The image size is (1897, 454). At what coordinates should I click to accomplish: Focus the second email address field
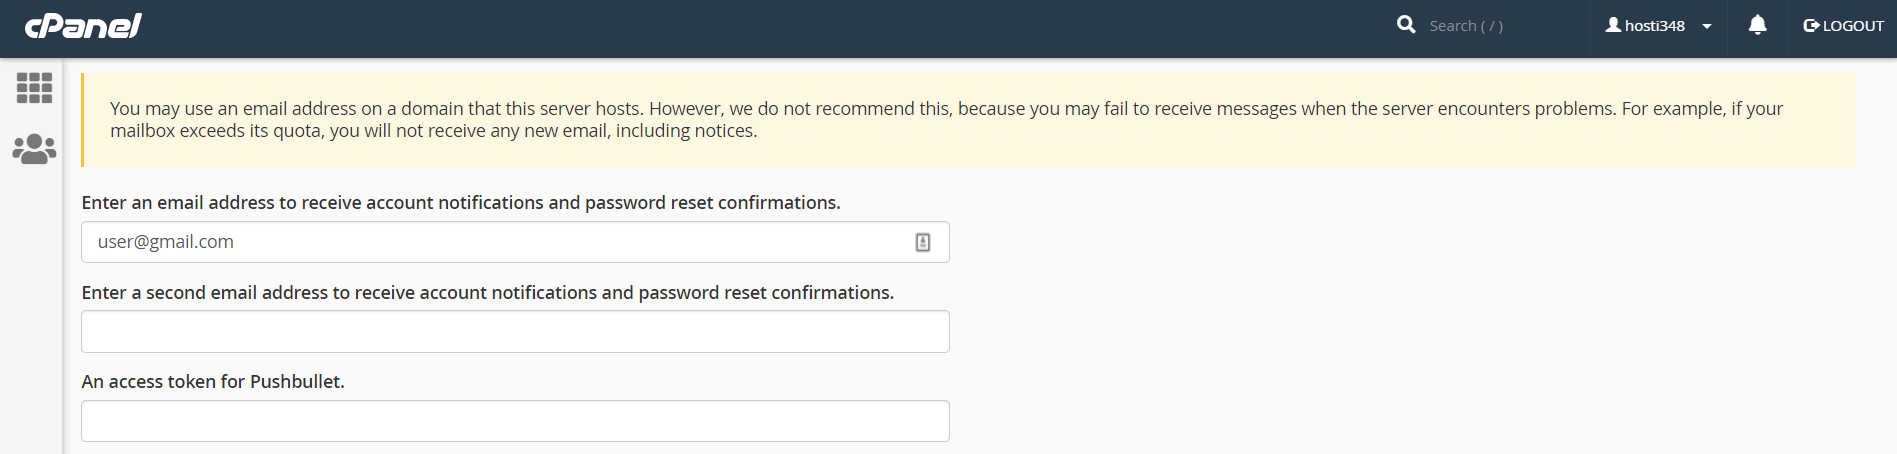[x=515, y=332]
